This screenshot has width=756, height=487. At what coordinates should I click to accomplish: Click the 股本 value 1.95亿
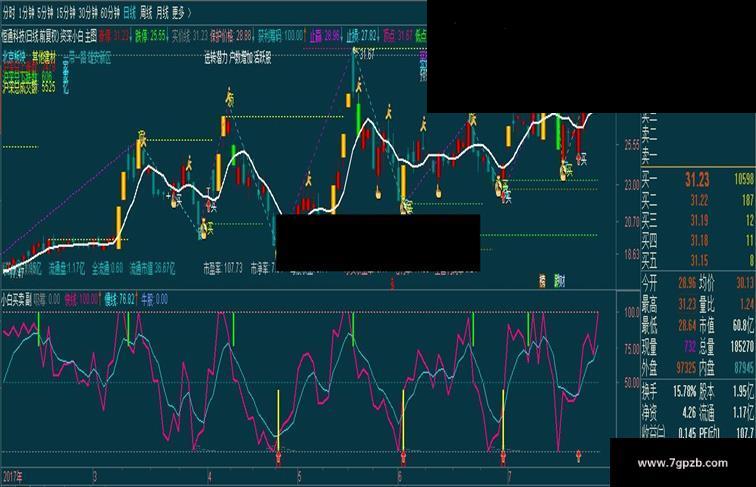point(743,392)
